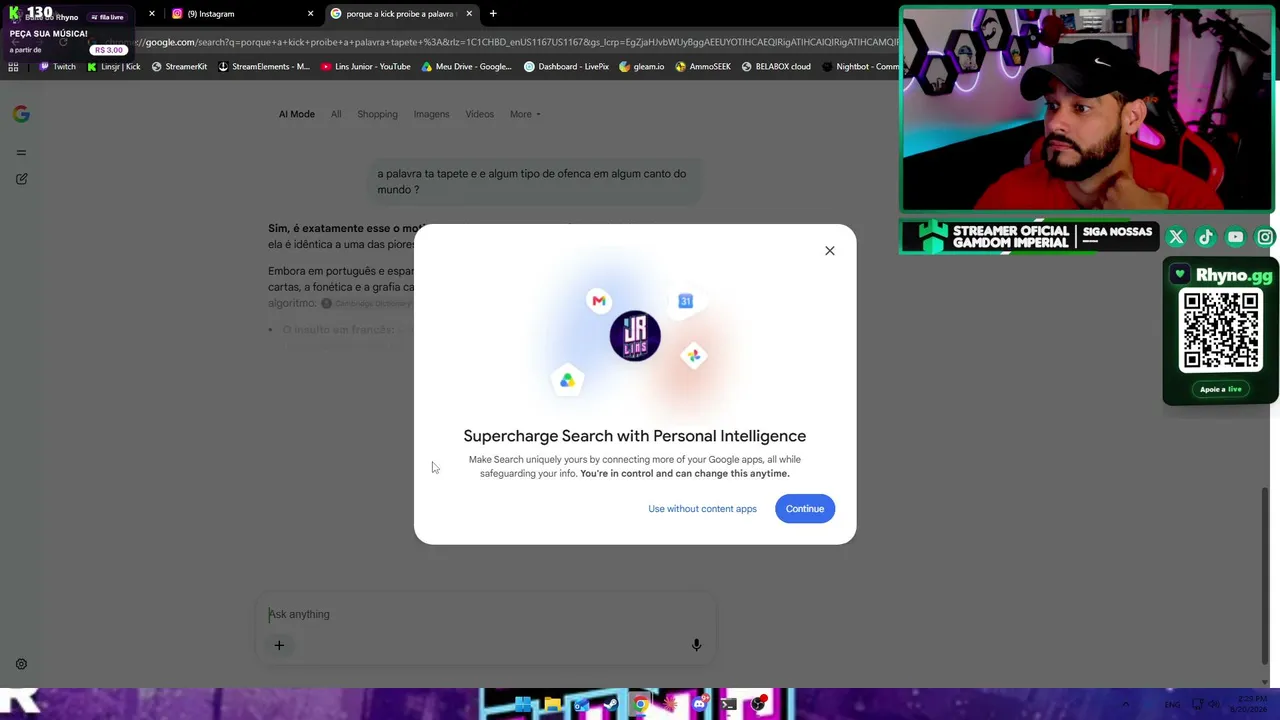Viewport: 1280px width, 720px height.
Task: Open OBS Studio from the taskbar
Action: point(758,705)
